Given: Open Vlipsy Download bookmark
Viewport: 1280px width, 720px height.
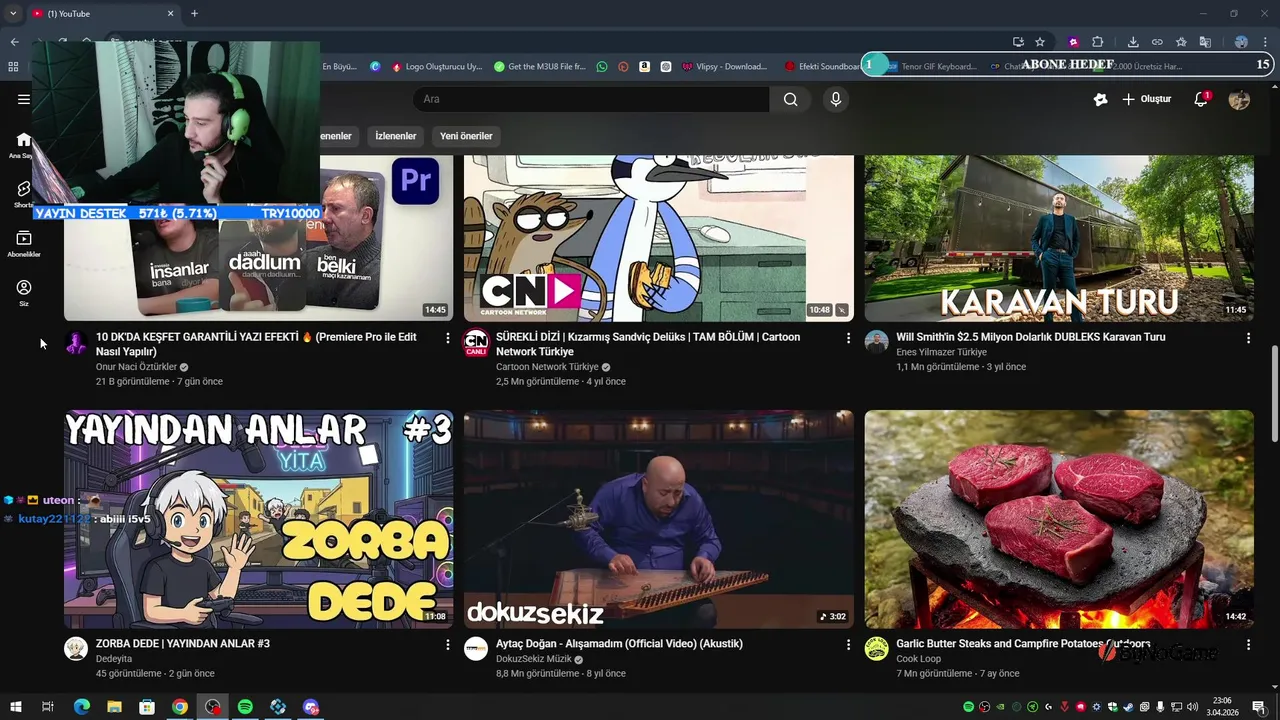Looking at the screenshot, I should [725, 67].
